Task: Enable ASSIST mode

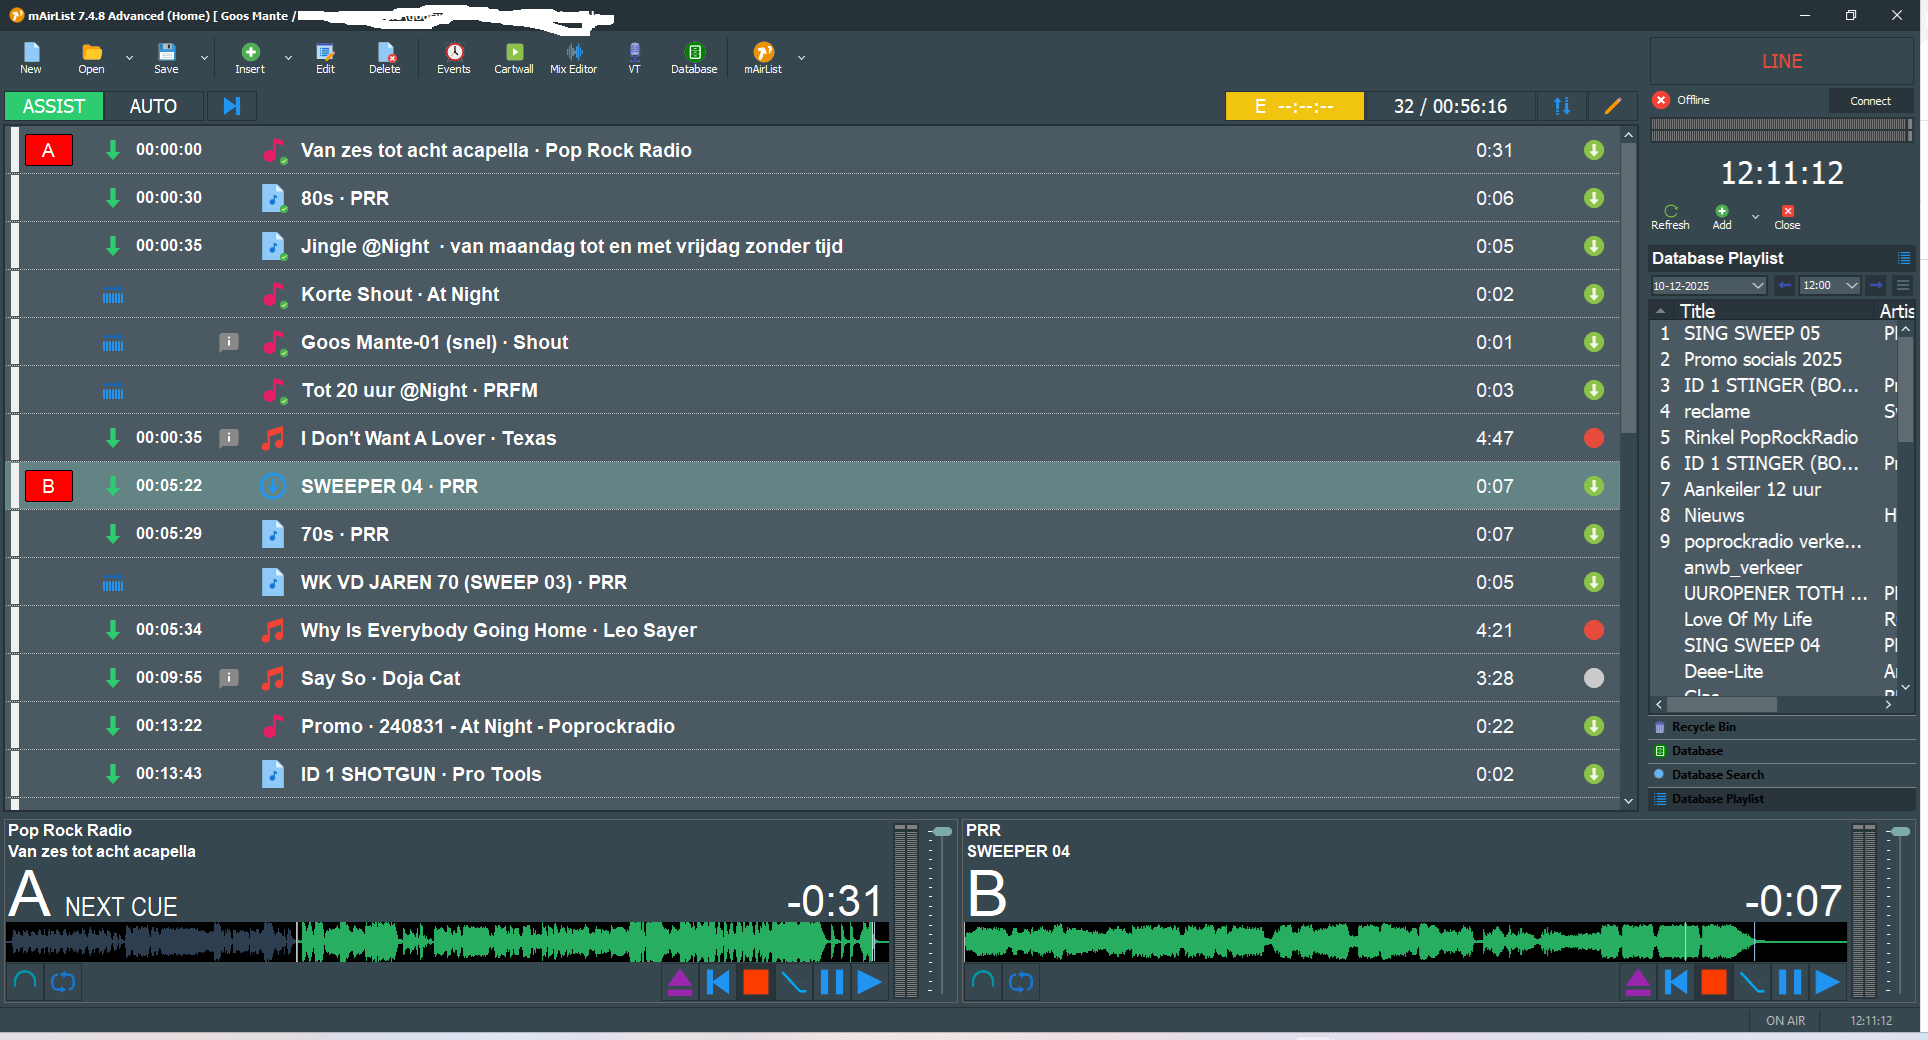Action: tap(54, 106)
